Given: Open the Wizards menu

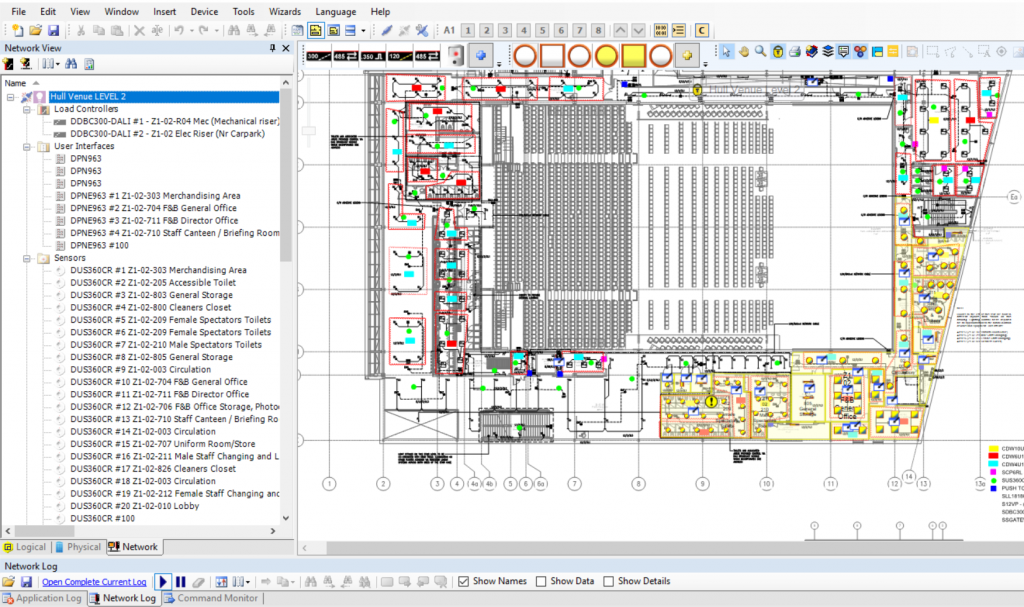Looking at the screenshot, I should (284, 11).
